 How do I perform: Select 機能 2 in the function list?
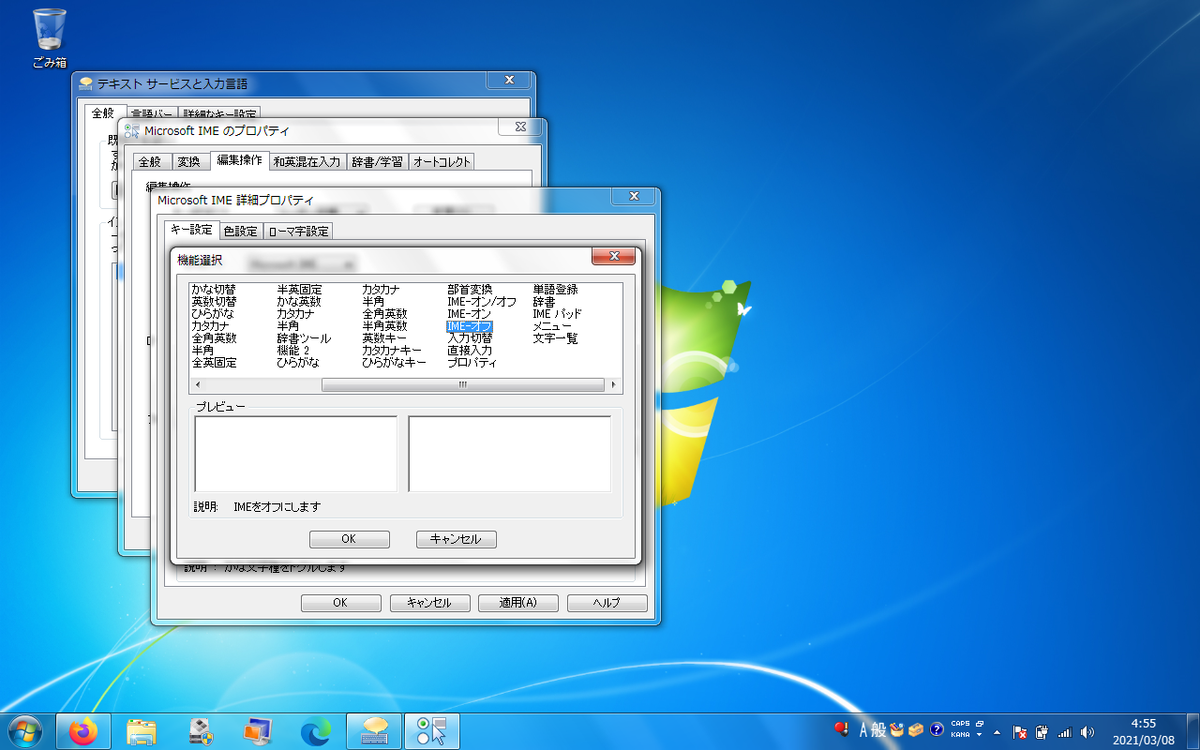293,351
